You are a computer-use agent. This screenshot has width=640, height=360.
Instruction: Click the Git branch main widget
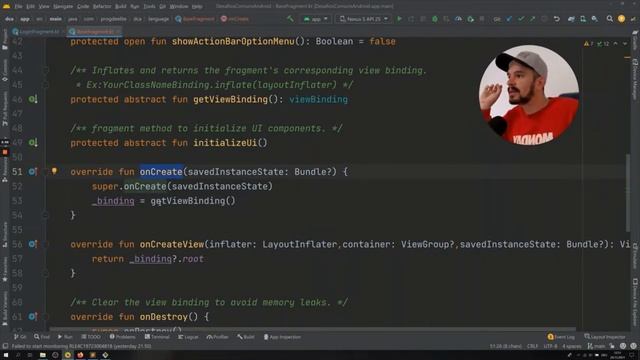pos(596,346)
